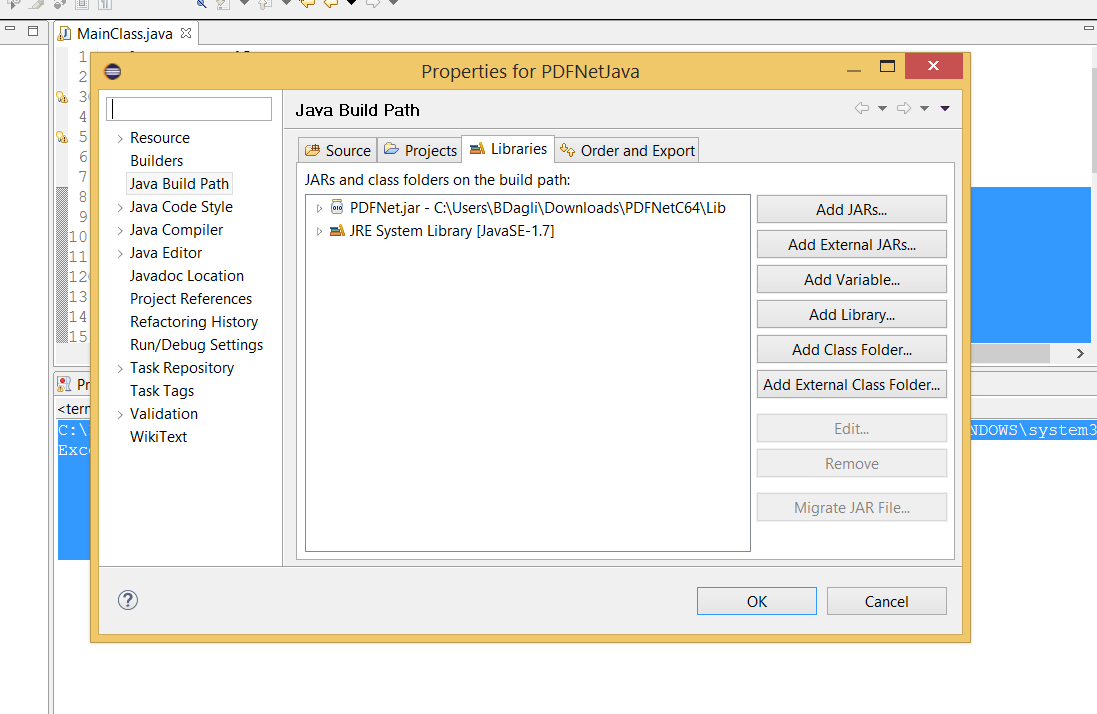Select WikiText in the tree
1097x714 pixels.
click(x=159, y=437)
